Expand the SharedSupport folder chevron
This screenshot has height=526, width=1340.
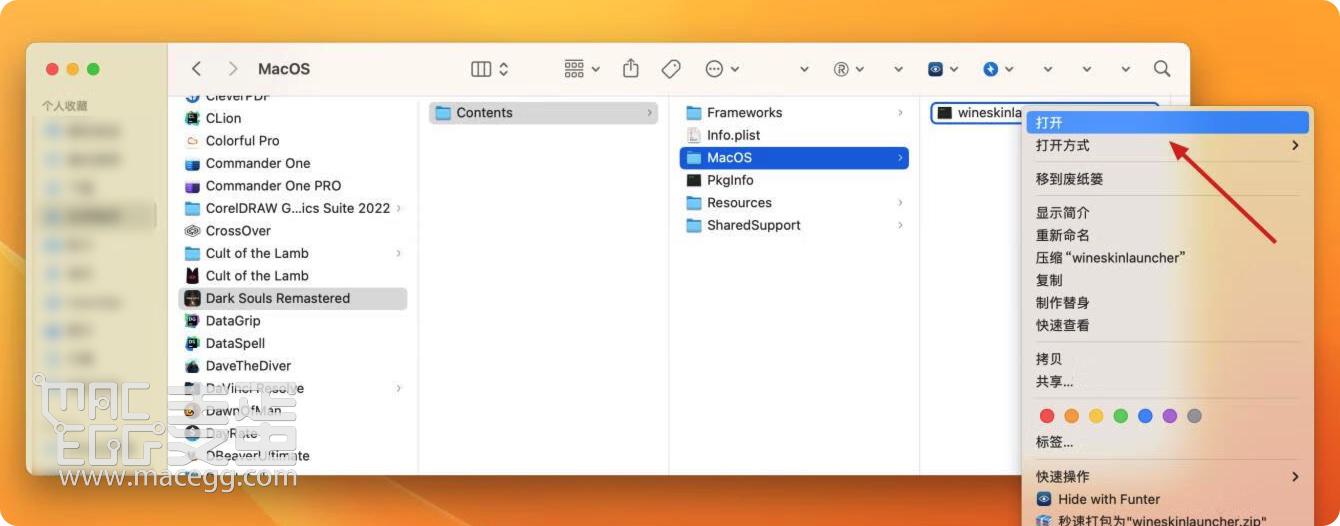[900, 225]
